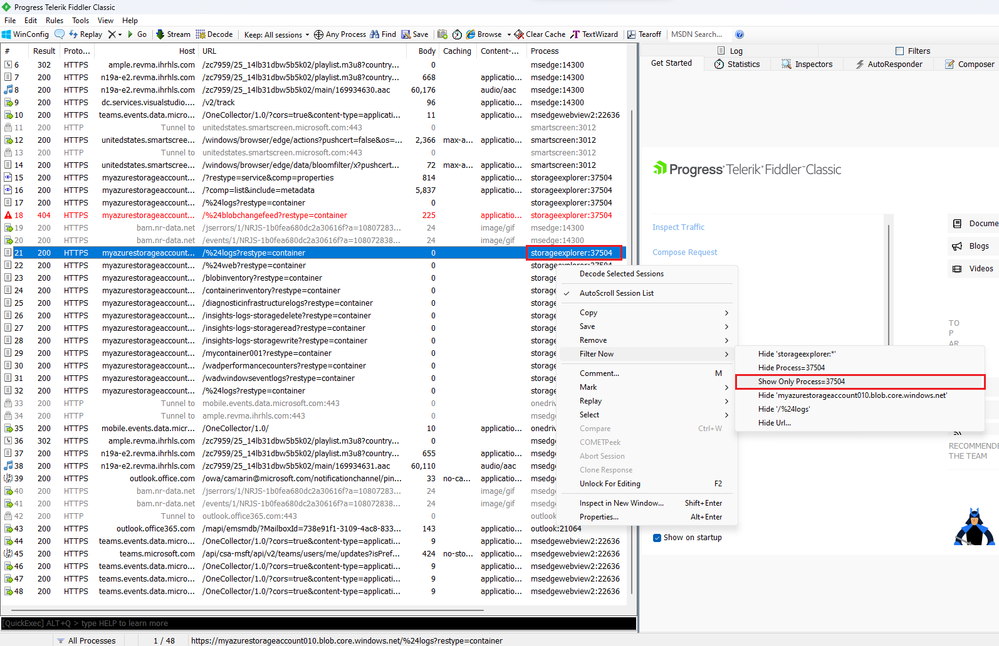Click the timer stopwatch icon

457,34
